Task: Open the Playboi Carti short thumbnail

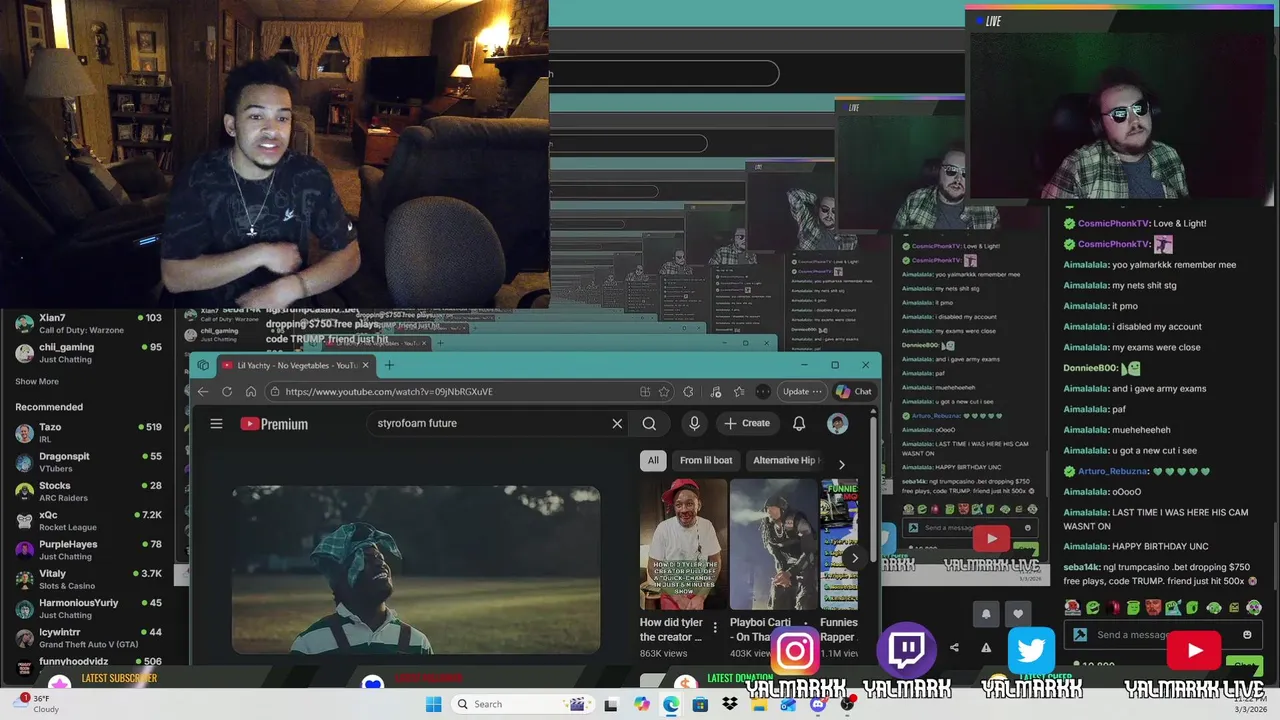Action: pos(774,545)
